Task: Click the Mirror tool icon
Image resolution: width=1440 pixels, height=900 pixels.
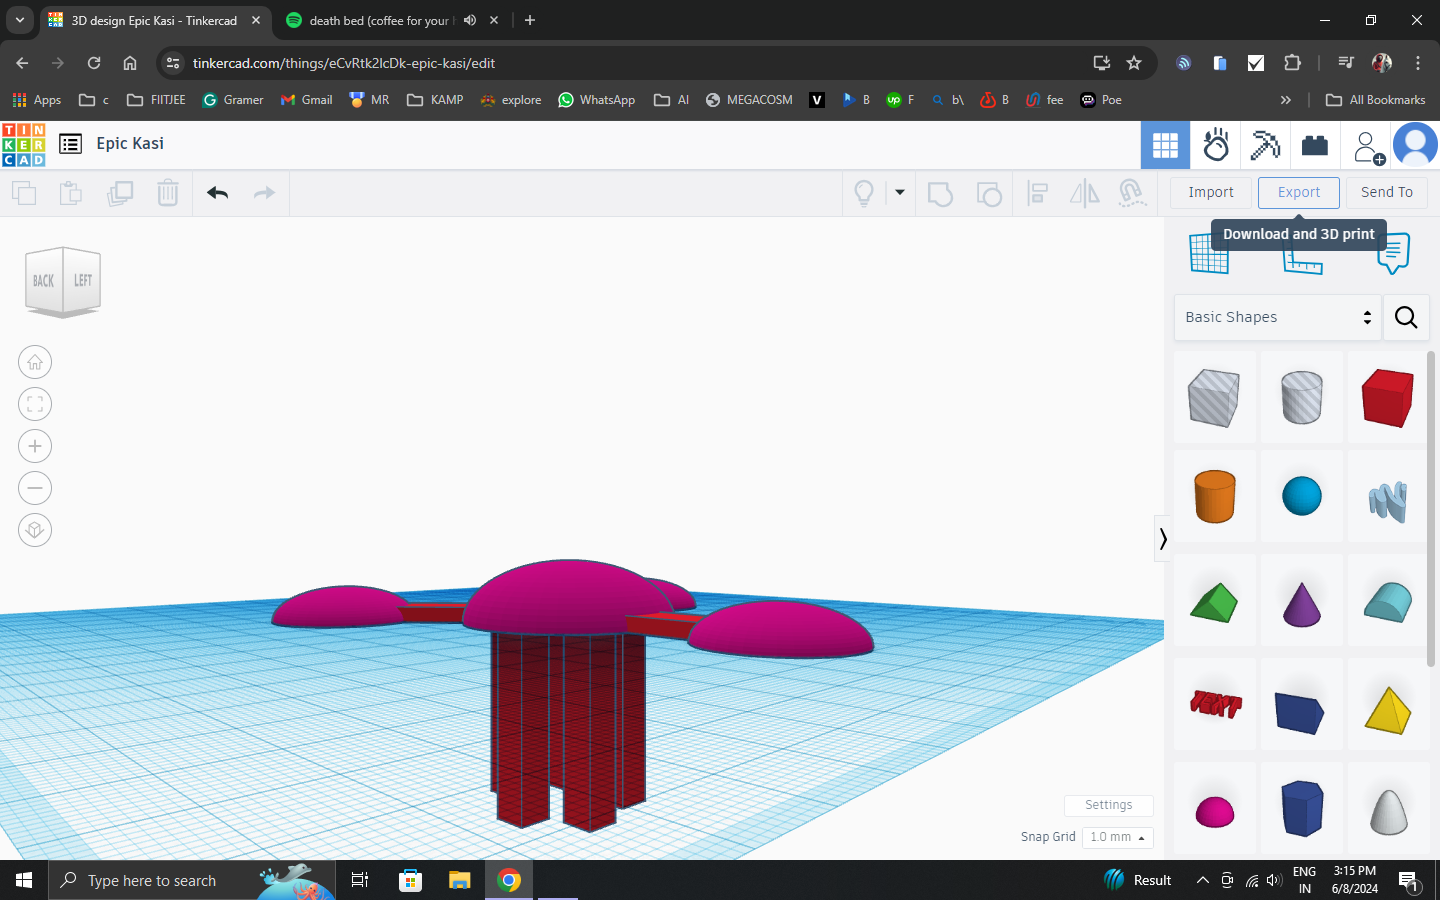Action: coord(1085,193)
